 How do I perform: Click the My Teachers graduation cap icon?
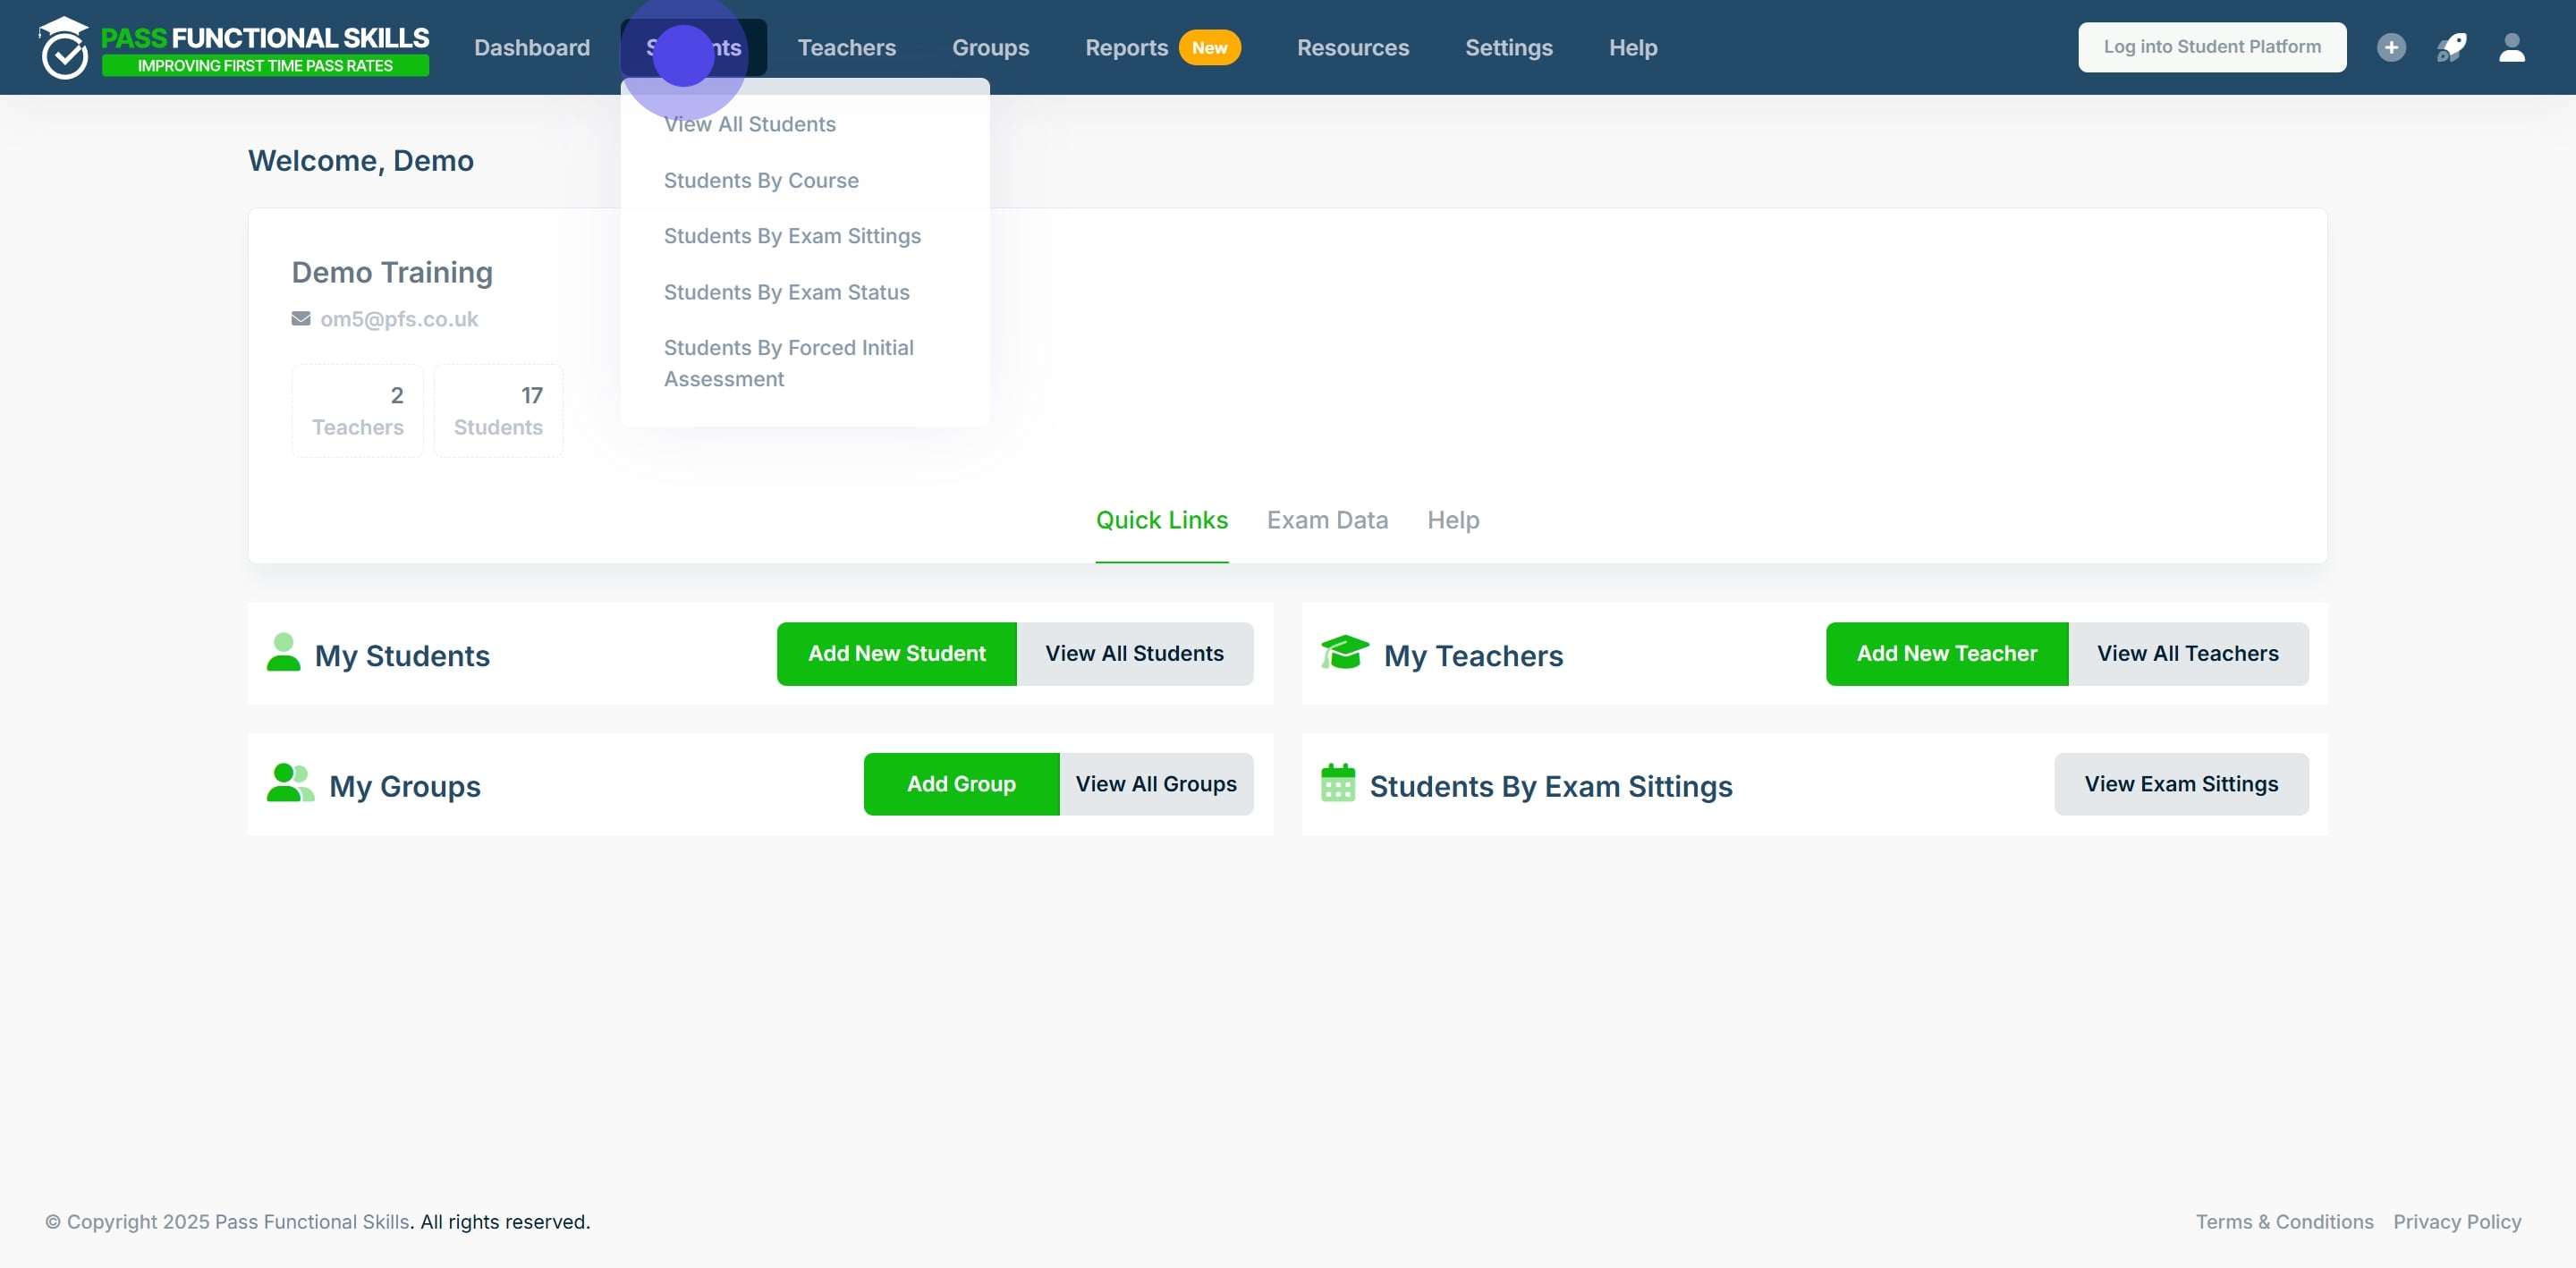(1344, 653)
